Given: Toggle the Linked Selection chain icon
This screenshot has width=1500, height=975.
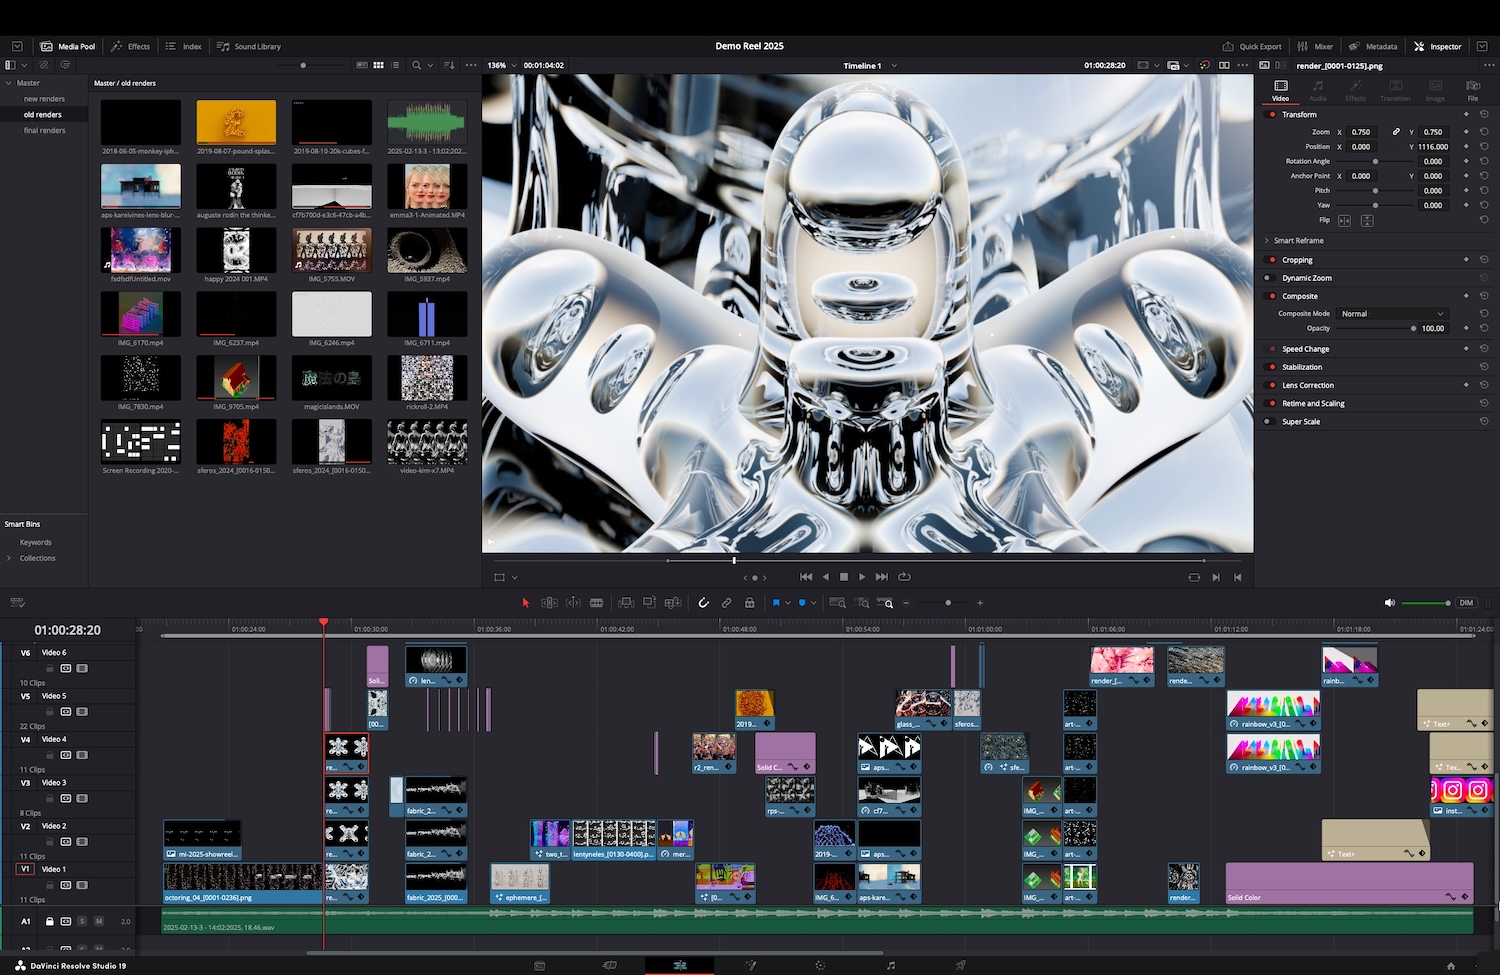Looking at the screenshot, I should point(727,603).
